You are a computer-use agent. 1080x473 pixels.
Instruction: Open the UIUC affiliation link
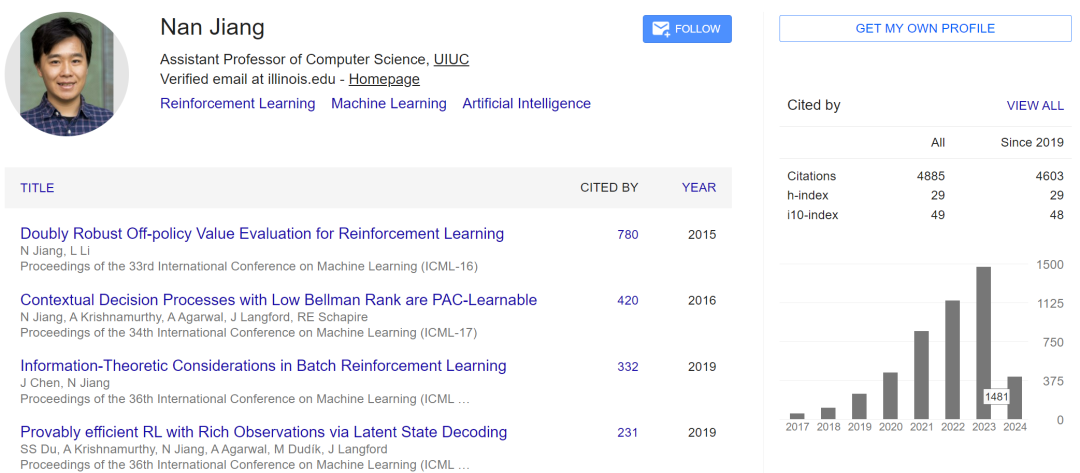(x=451, y=59)
